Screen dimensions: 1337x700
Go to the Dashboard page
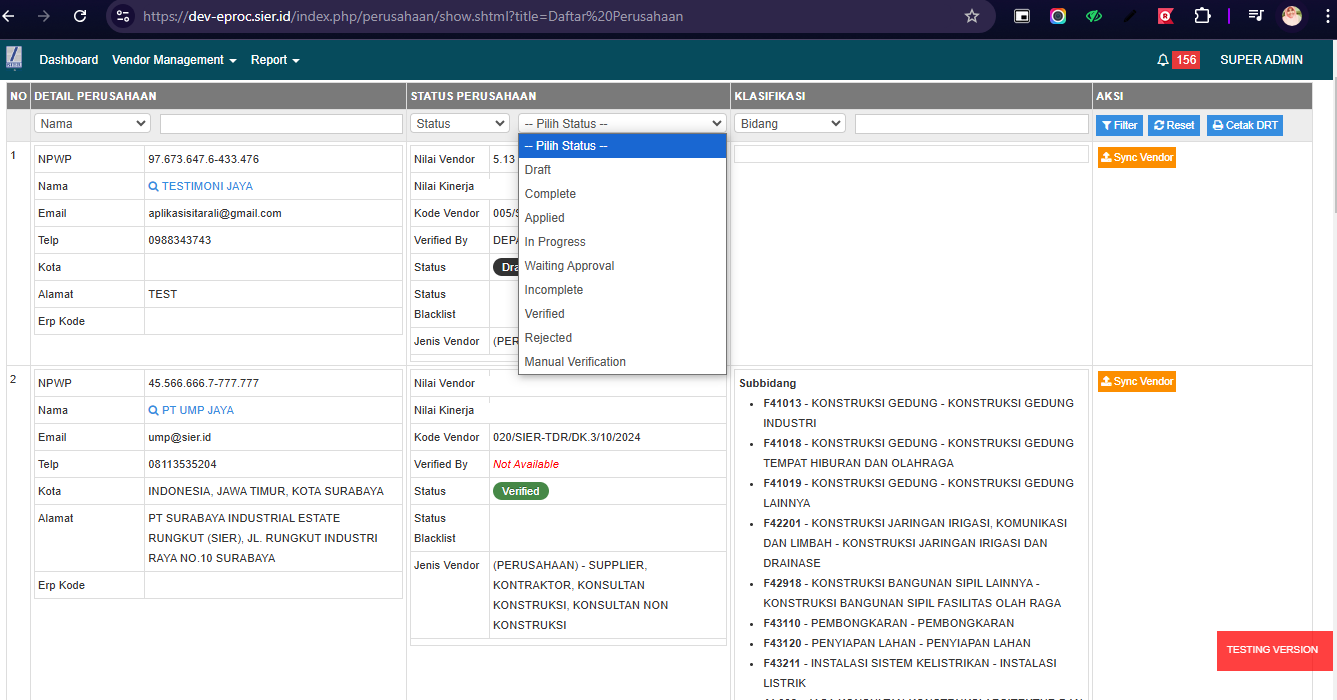click(69, 60)
